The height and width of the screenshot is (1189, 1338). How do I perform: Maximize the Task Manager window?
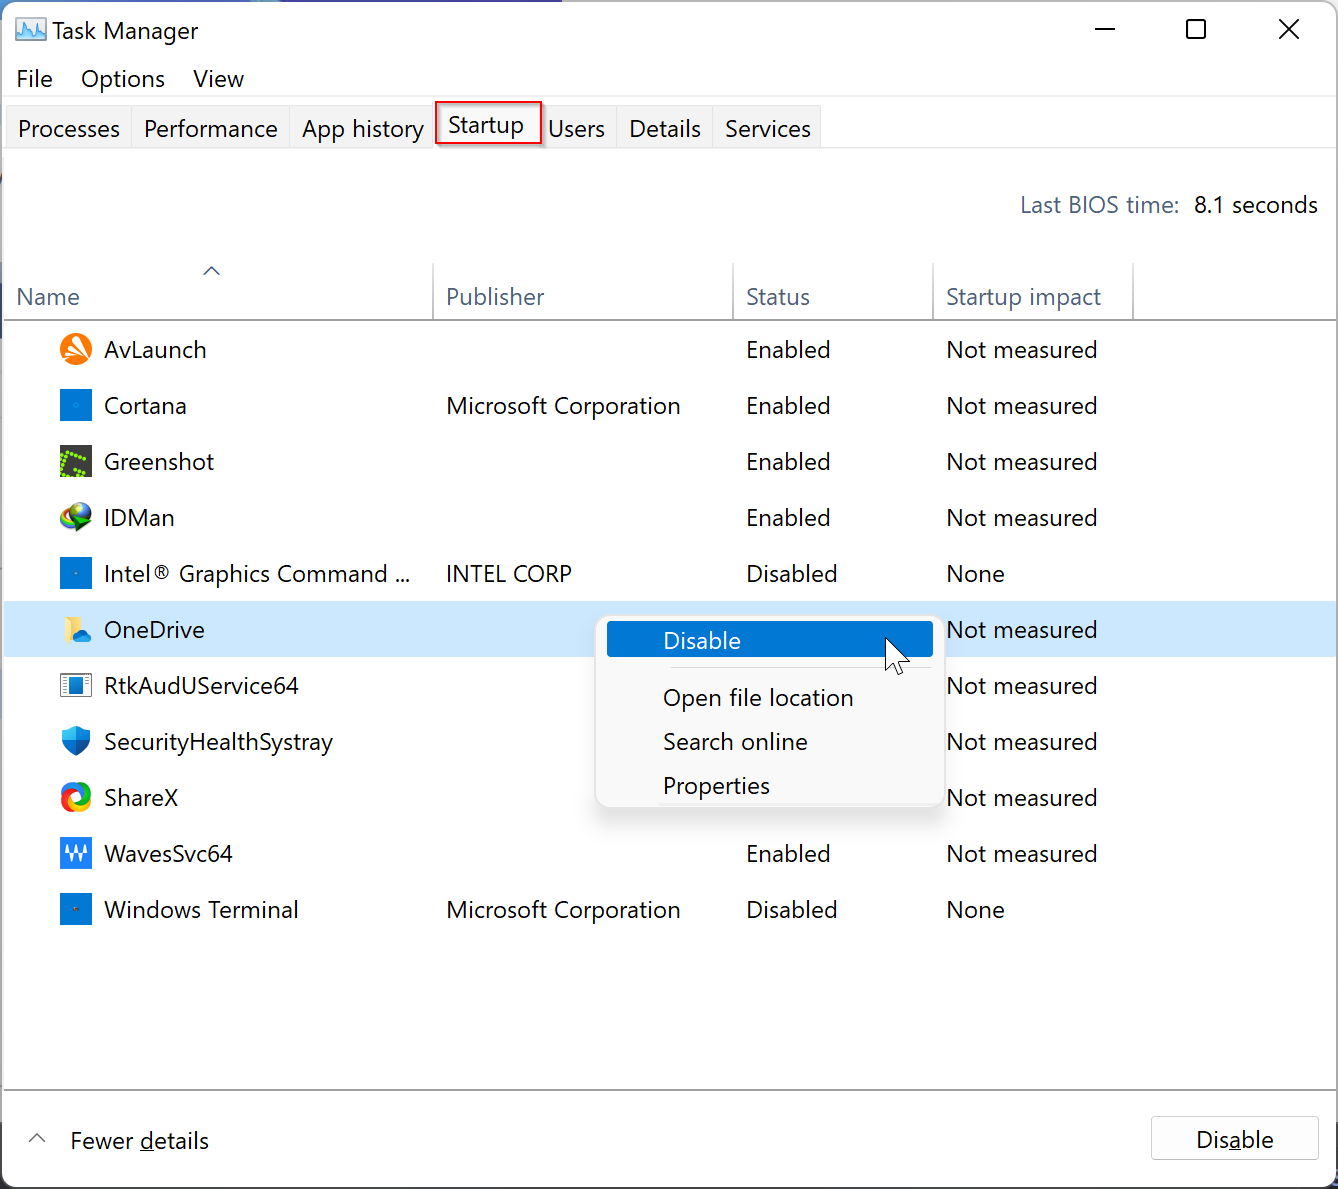(1196, 30)
